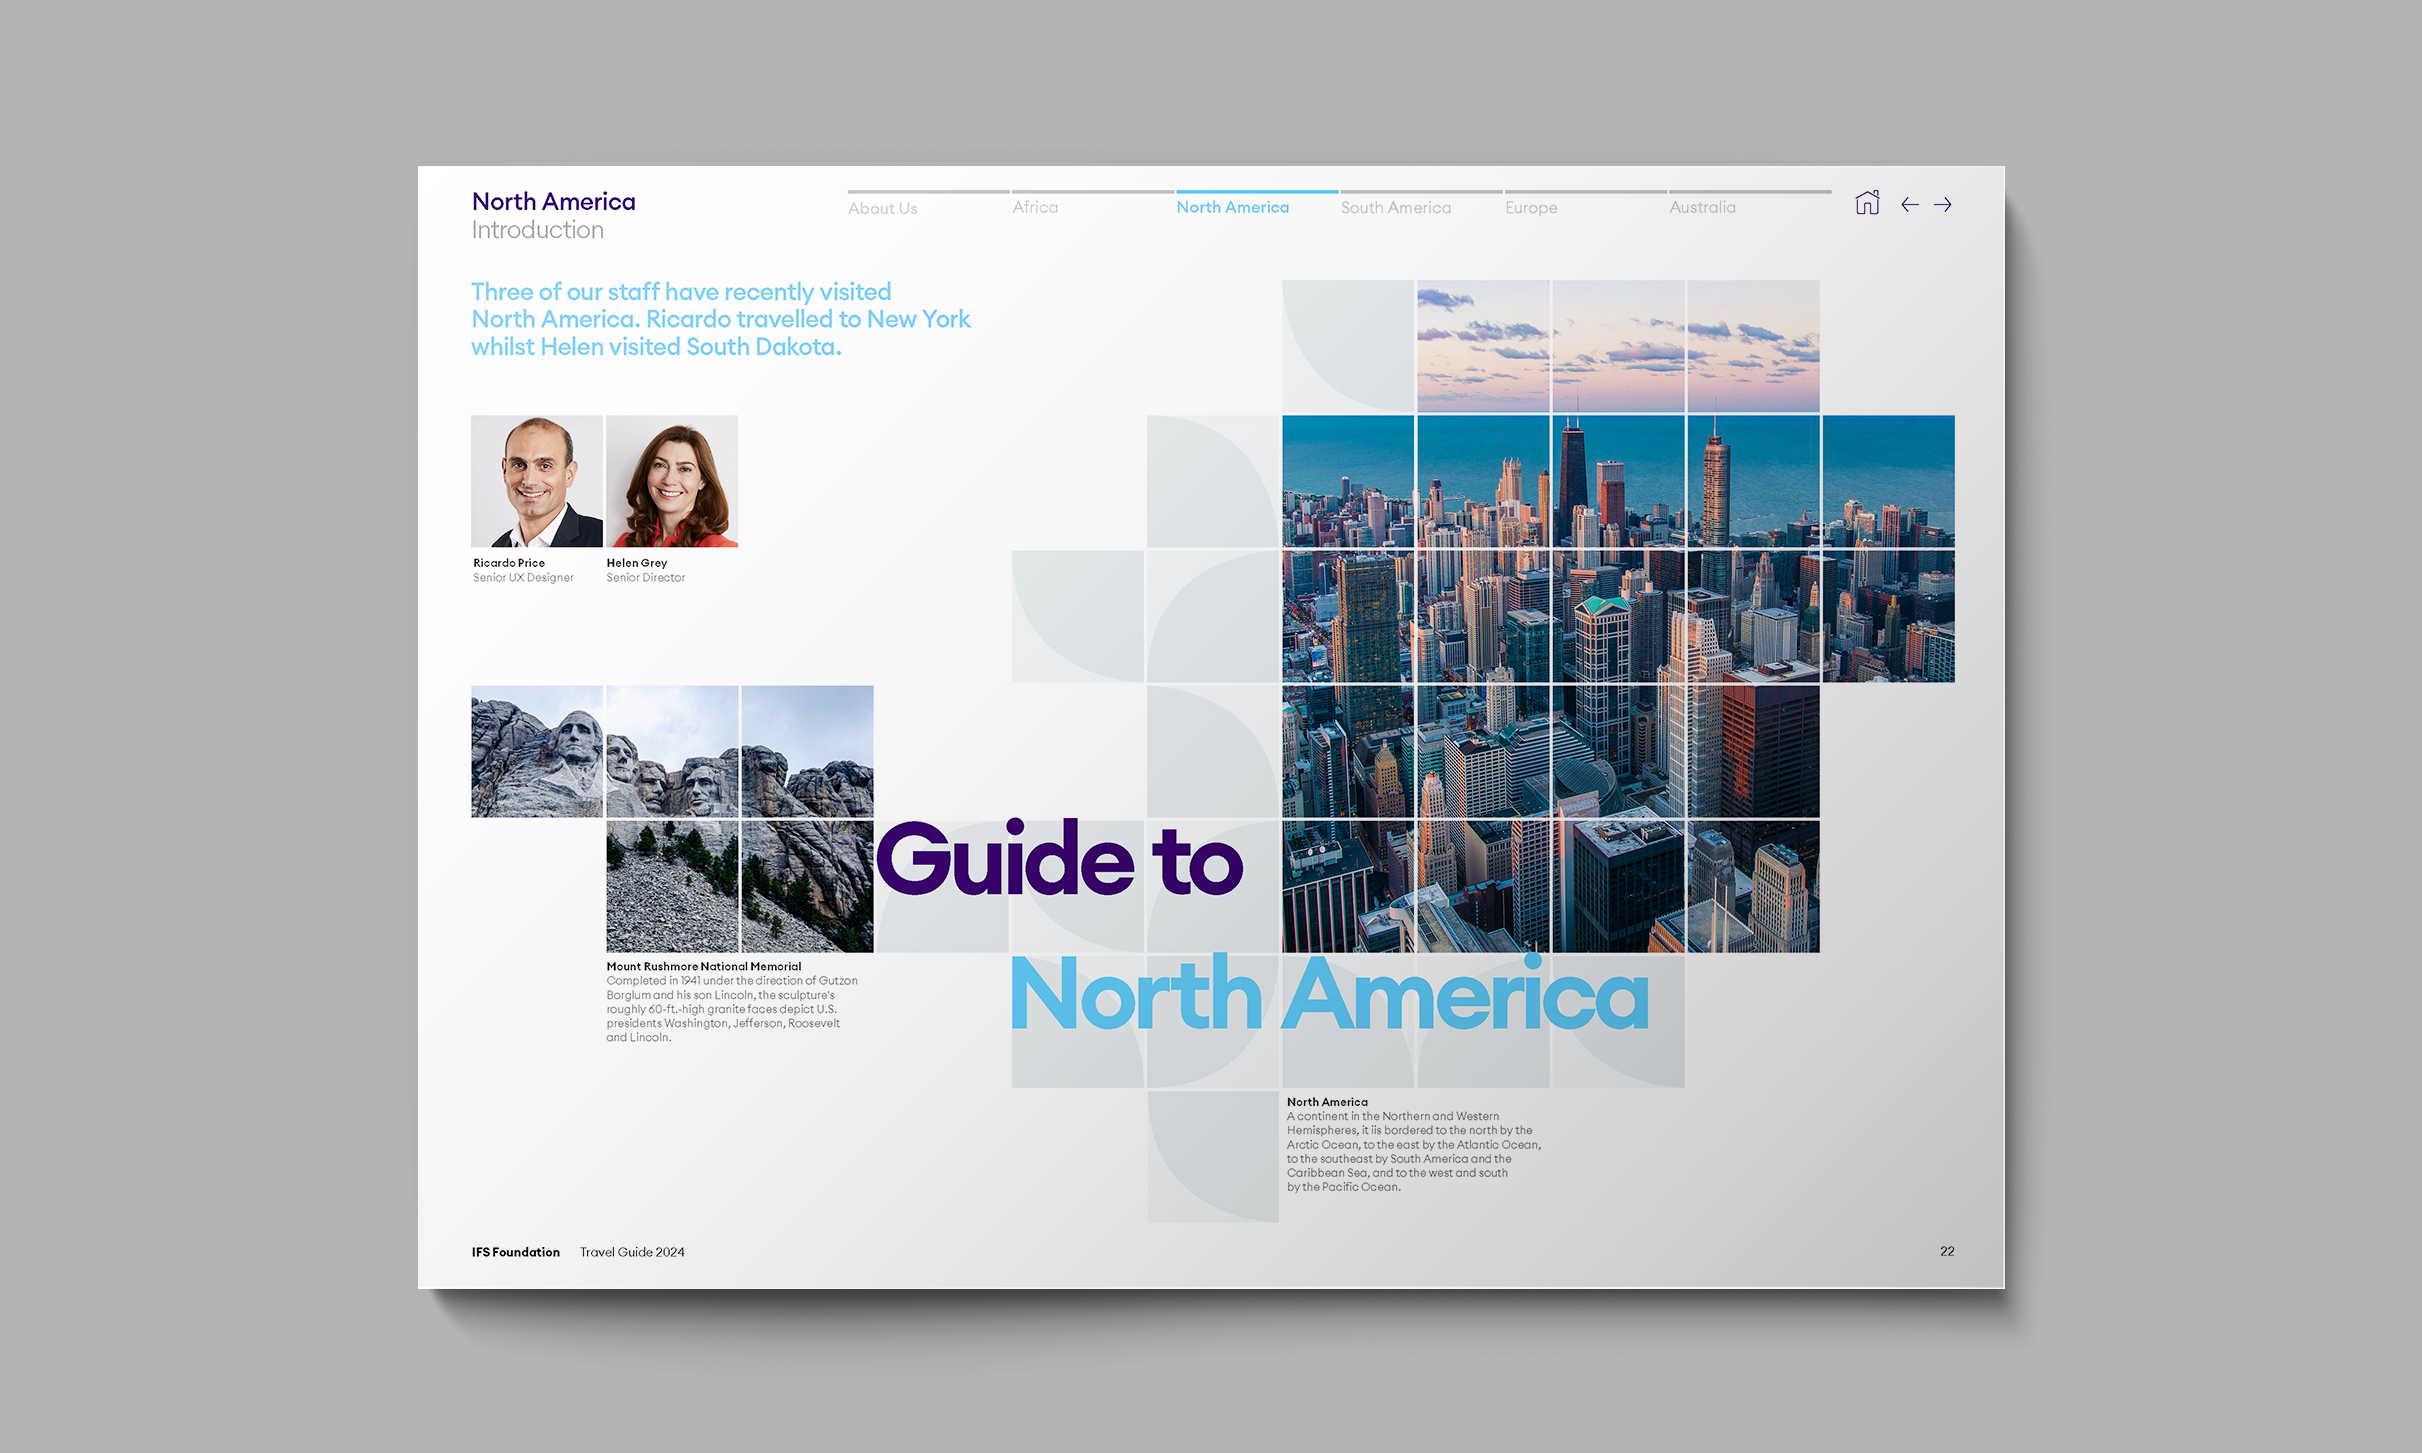Go to next page with right arrow
Image resolution: width=2422 pixels, height=1453 pixels.
point(1942,205)
